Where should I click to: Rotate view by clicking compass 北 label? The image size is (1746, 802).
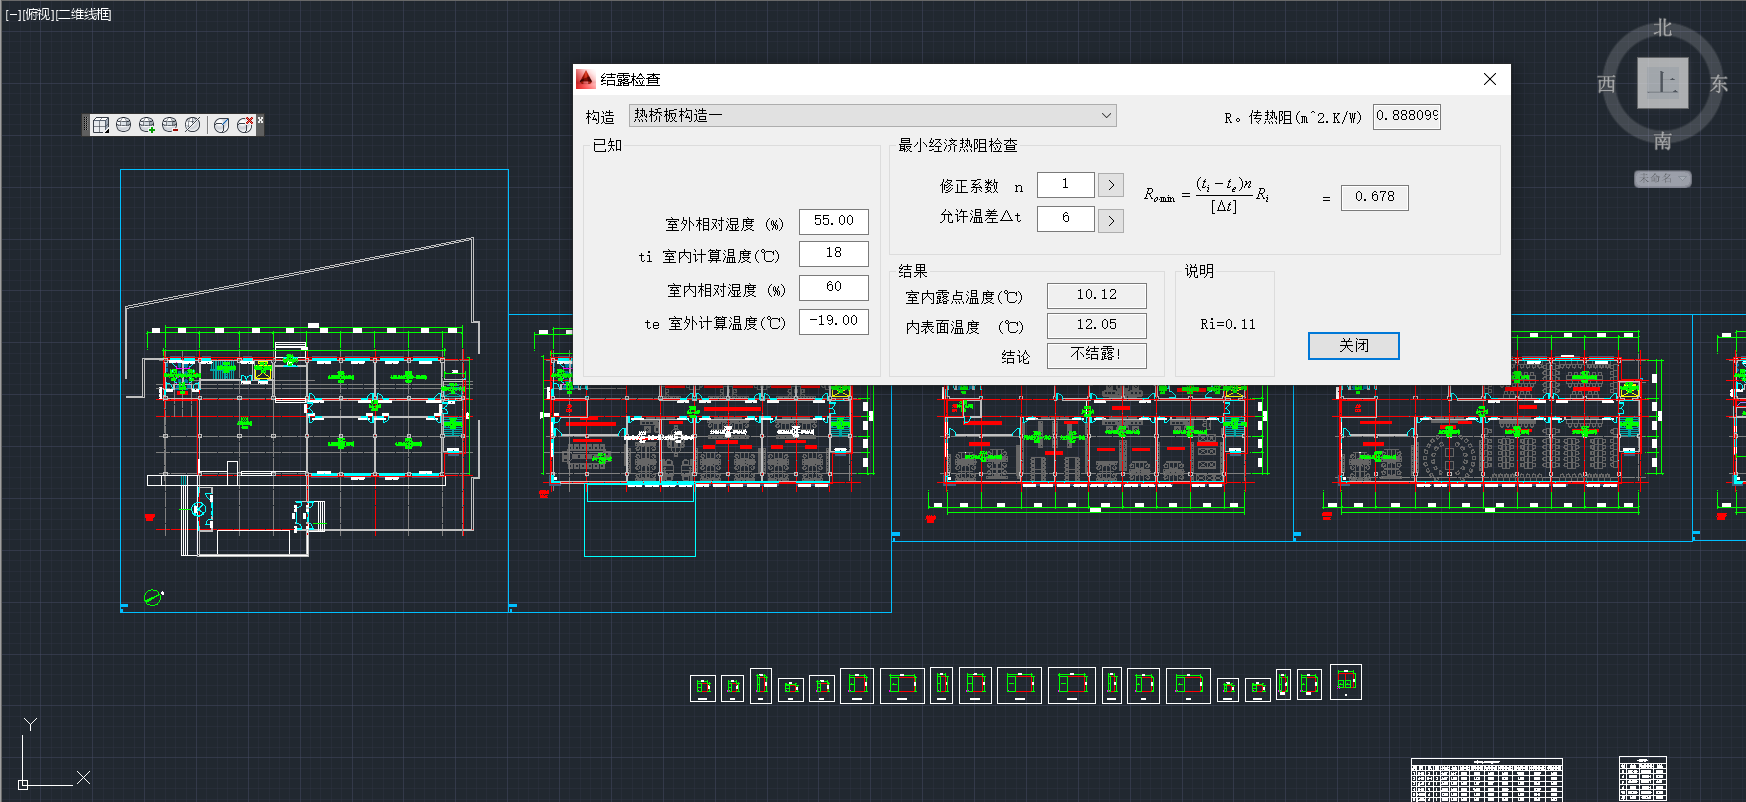tap(1662, 28)
